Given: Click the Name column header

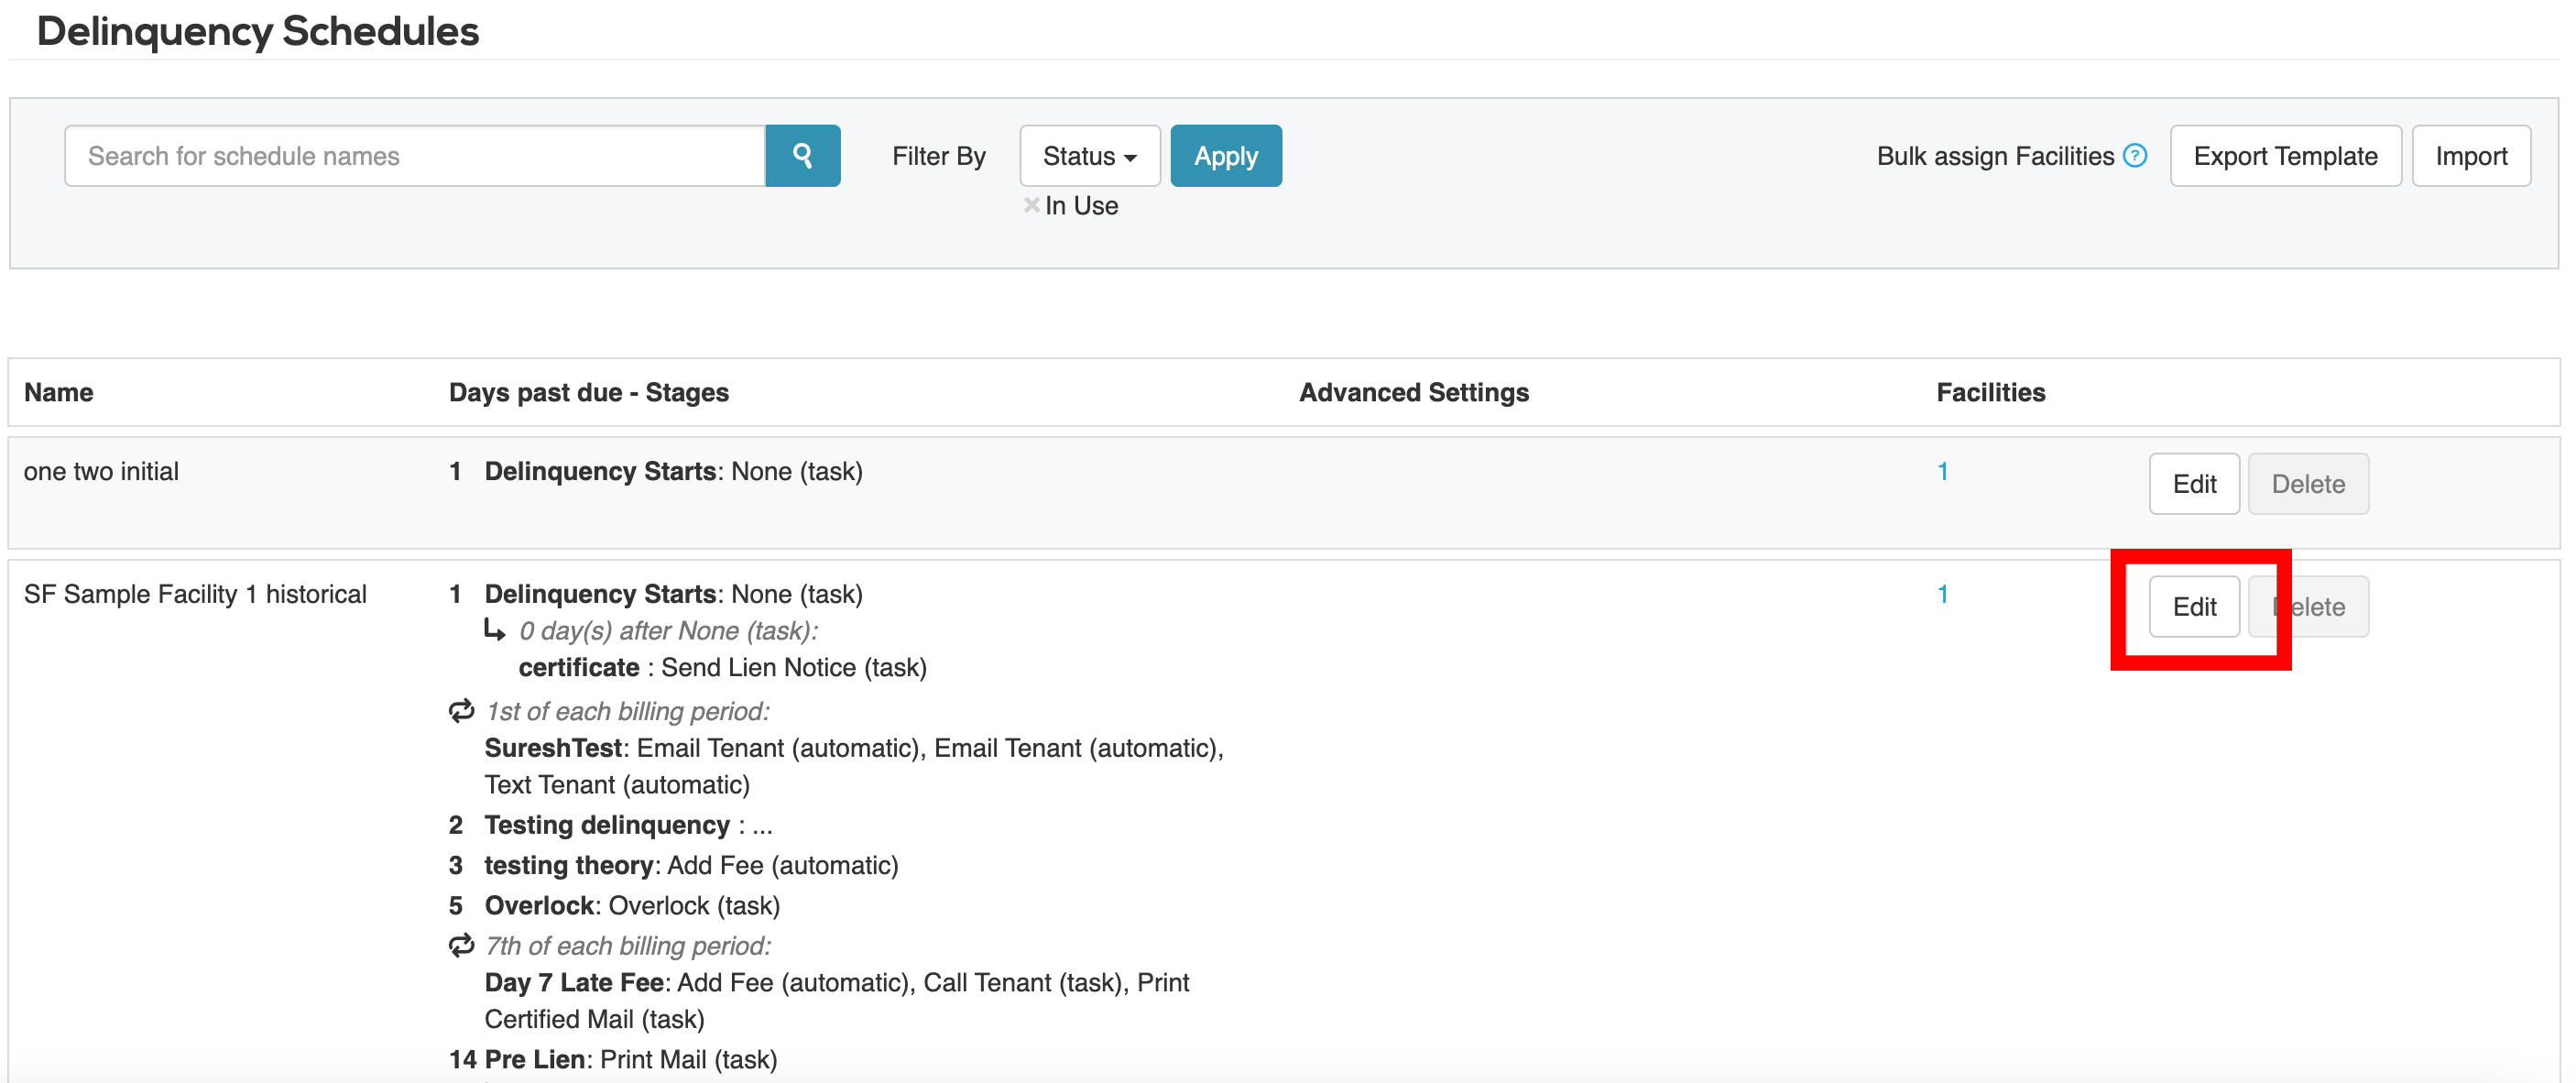Looking at the screenshot, I should point(58,392).
